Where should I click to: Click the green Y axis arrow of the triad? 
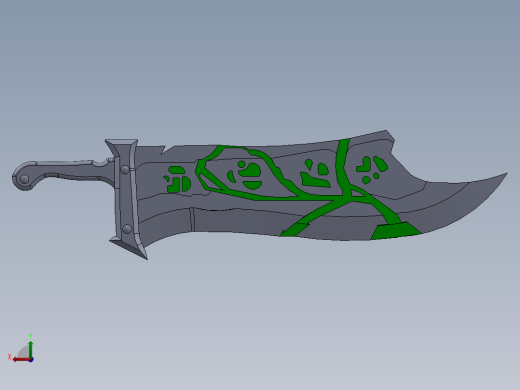(x=31, y=349)
